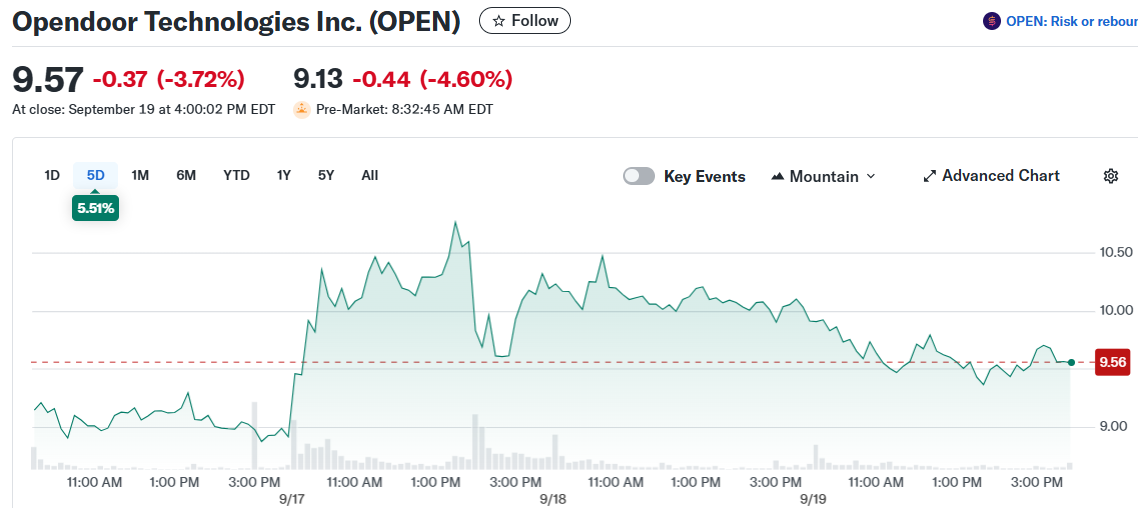Click the Opendoor Technologies Inc. (OPEN) title

pyautogui.click(x=237, y=22)
